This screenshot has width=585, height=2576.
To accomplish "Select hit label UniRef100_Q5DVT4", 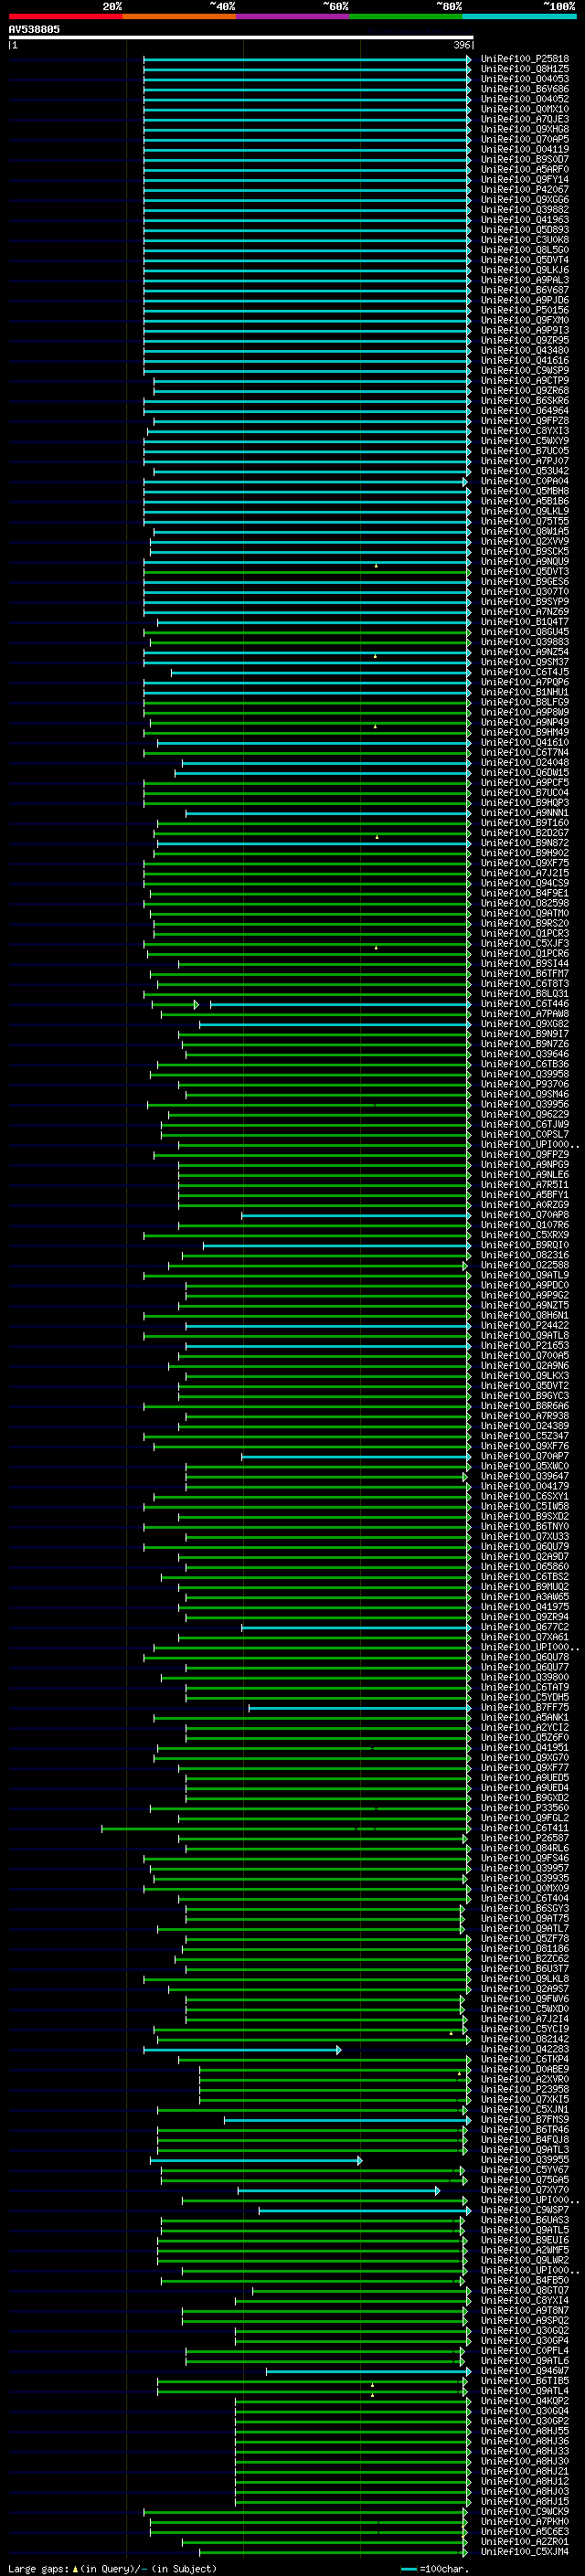I will coord(525,260).
